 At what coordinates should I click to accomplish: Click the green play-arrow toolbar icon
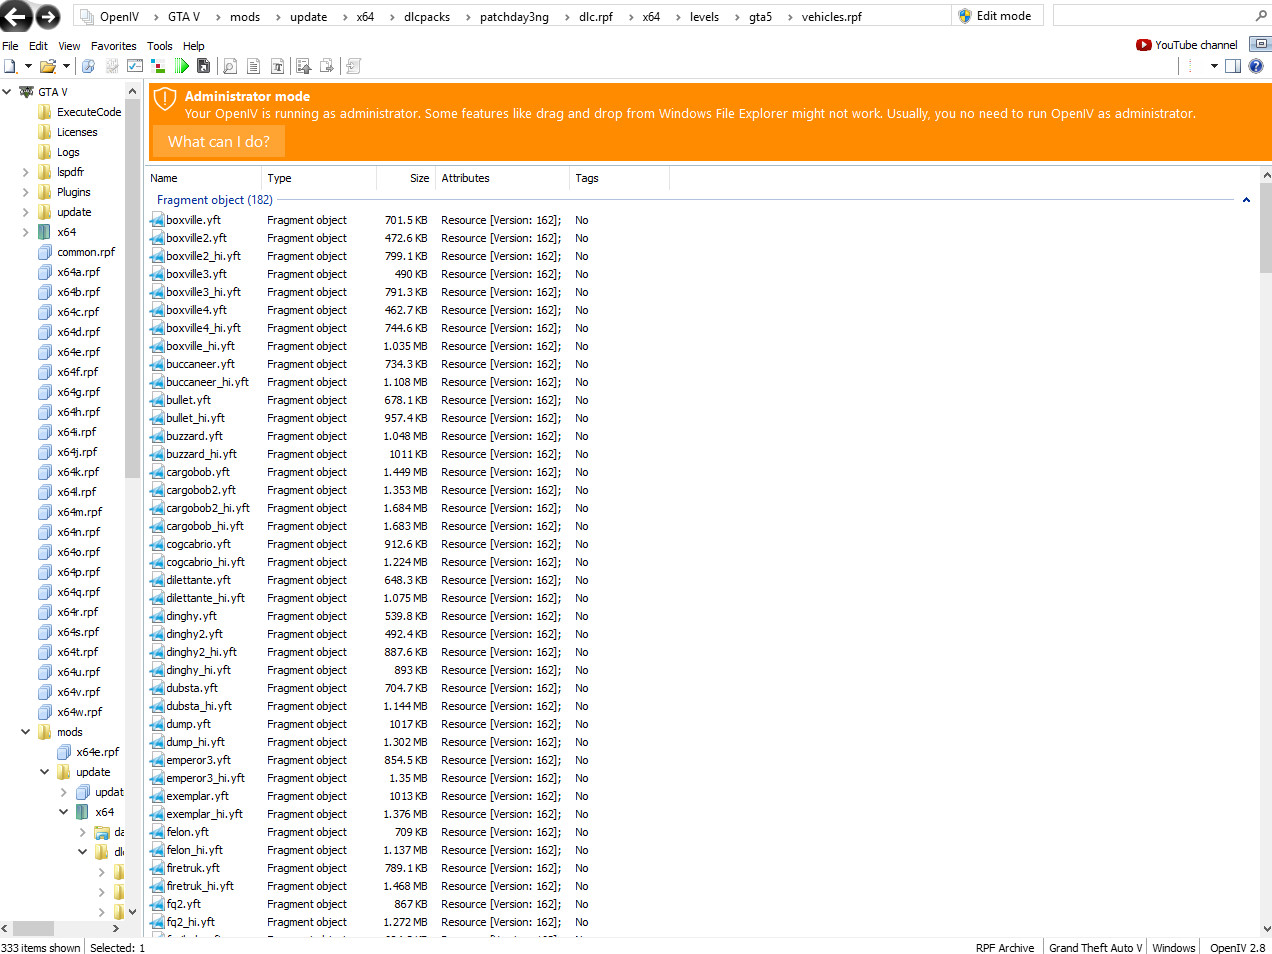pos(181,66)
